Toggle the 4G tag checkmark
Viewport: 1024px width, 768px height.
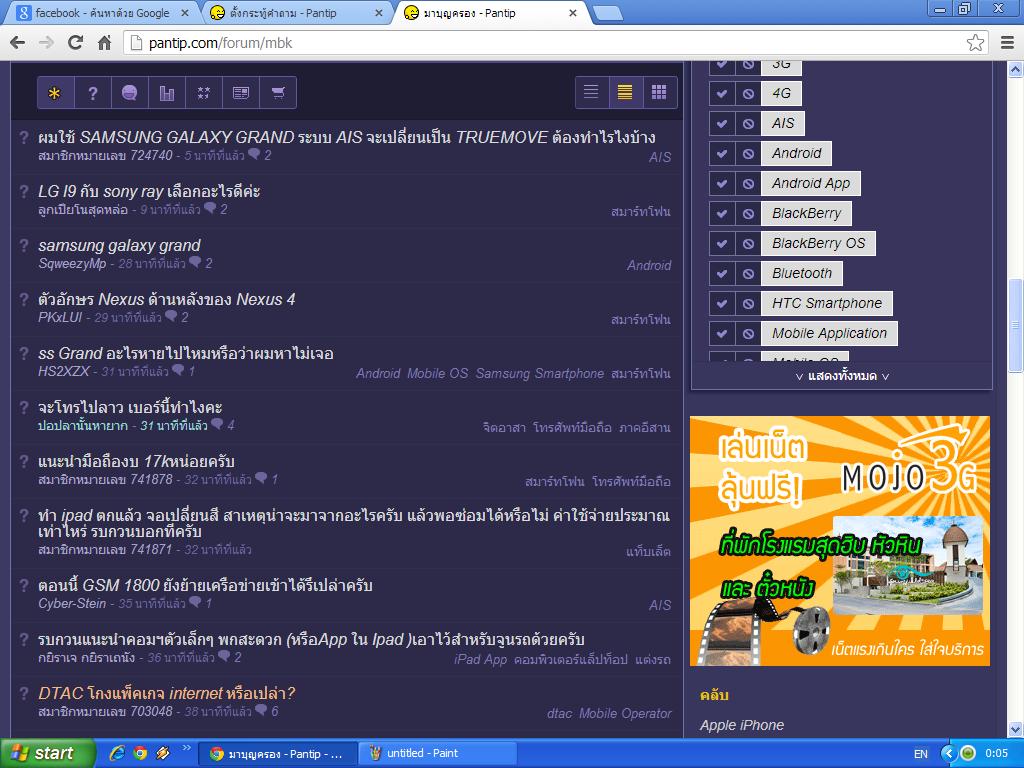coord(722,93)
